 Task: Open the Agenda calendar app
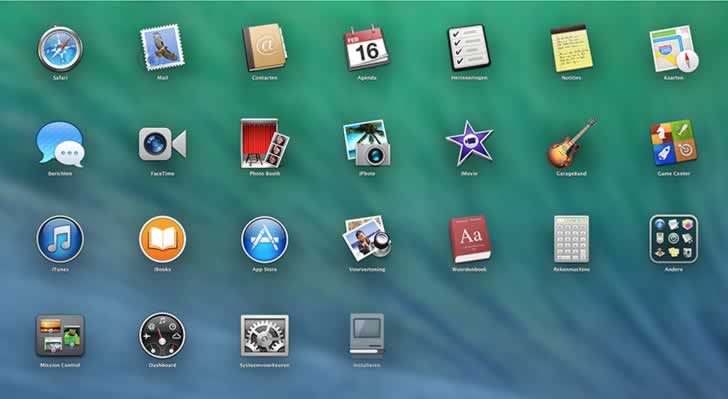pos(366,48)
